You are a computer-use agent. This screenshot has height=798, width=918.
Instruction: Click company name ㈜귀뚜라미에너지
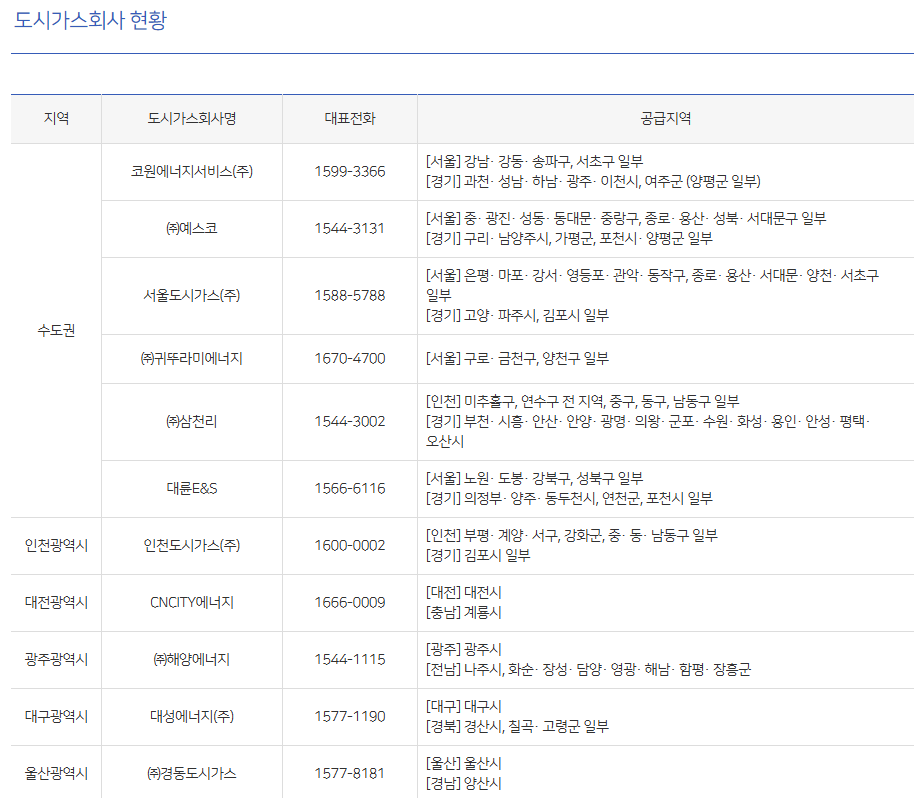(x=191, y=358)
